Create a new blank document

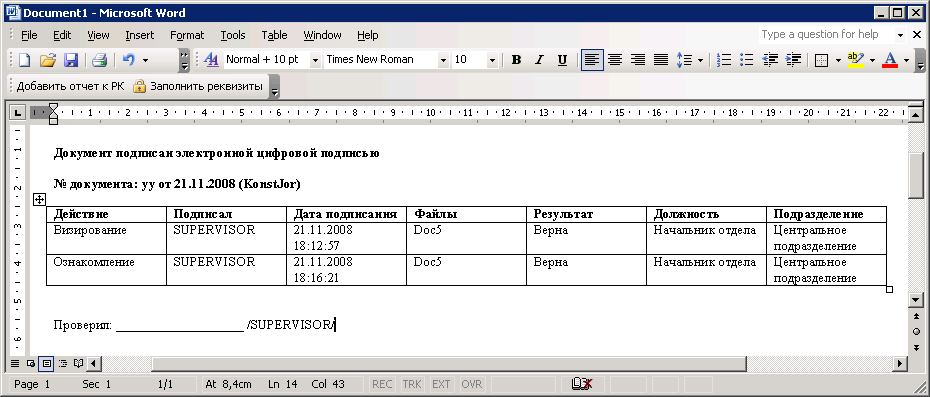tap(24, 60)
